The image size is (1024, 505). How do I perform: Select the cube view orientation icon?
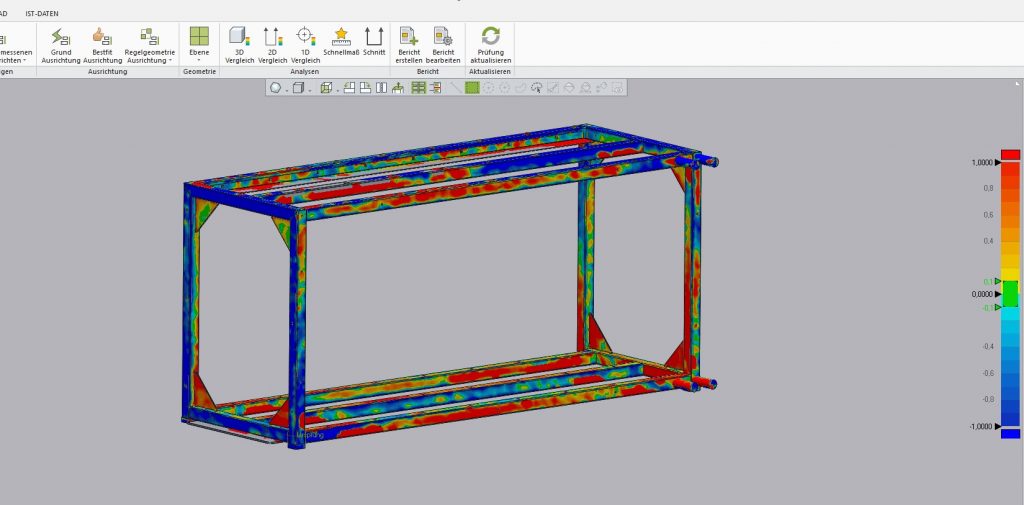(x=298, y=88)
